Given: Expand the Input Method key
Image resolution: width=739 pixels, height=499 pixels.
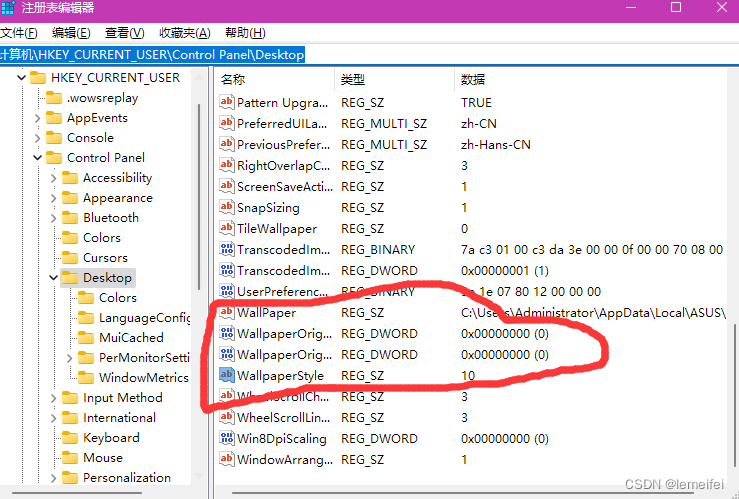Looking at the screenshot, I should point(53,398).
